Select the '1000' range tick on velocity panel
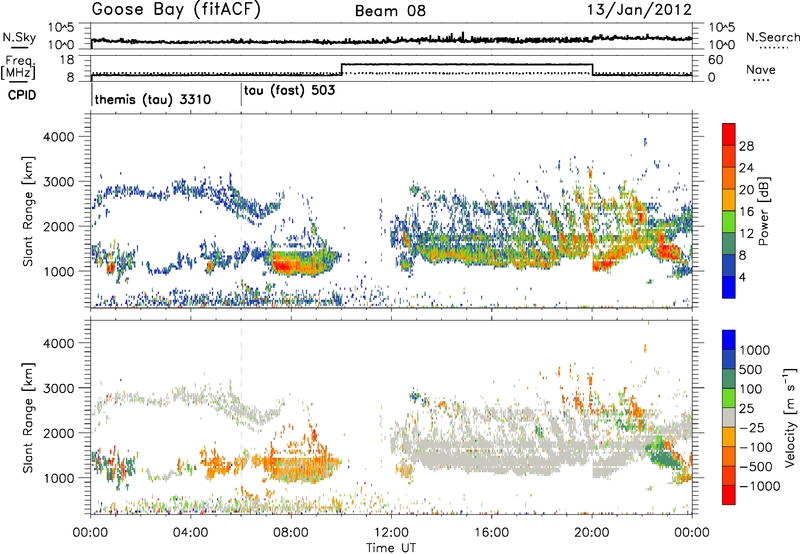Screen dimensions: 800x554 tap(58, 478)
